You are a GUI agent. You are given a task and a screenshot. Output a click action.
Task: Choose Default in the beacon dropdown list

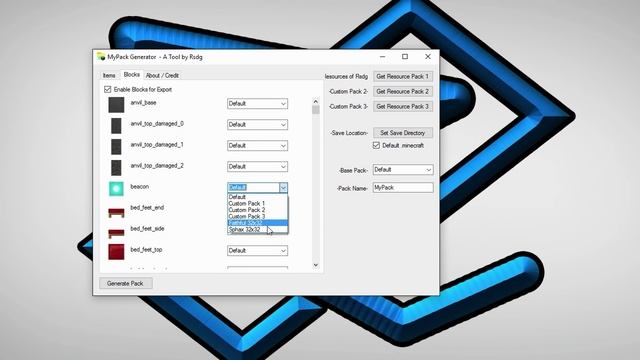pyautogui.click(x=258, y=197)
